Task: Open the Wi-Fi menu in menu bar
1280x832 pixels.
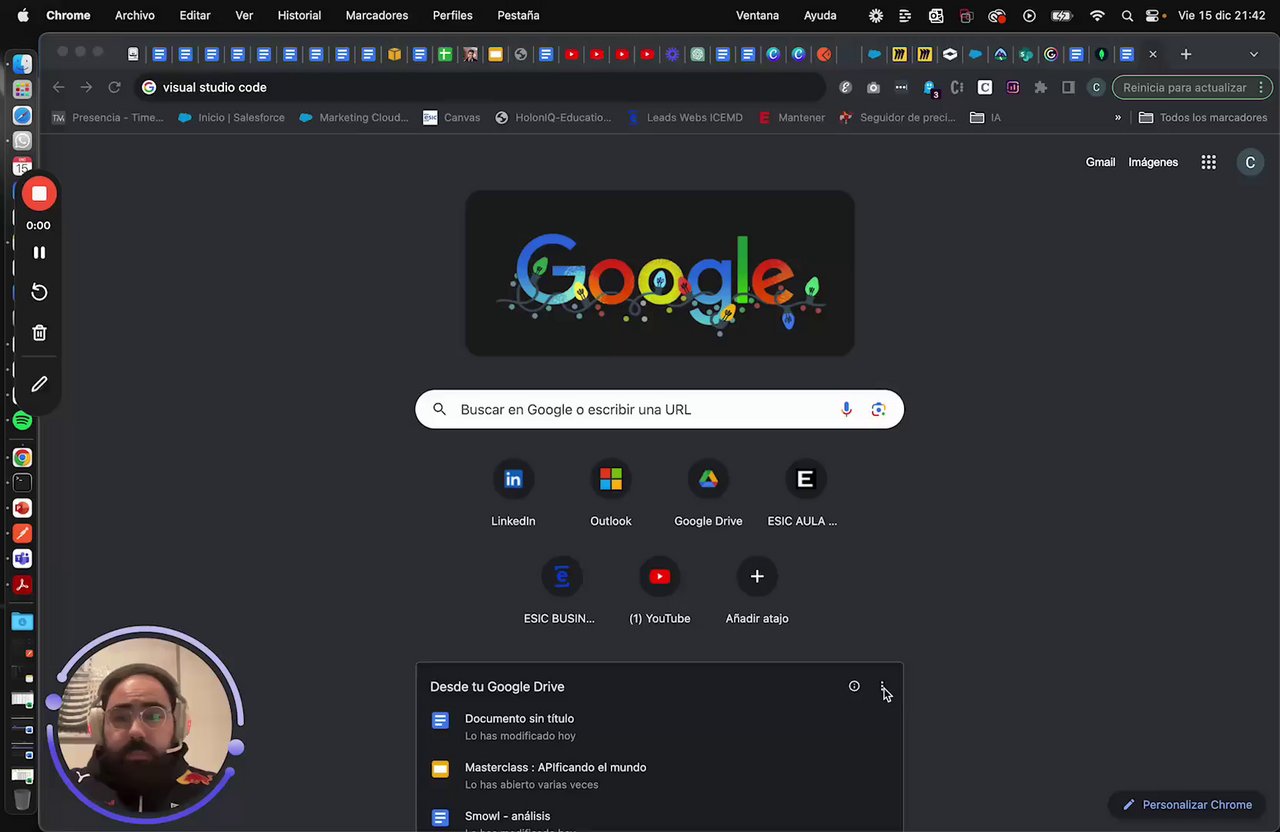Action: (1097, 15)
